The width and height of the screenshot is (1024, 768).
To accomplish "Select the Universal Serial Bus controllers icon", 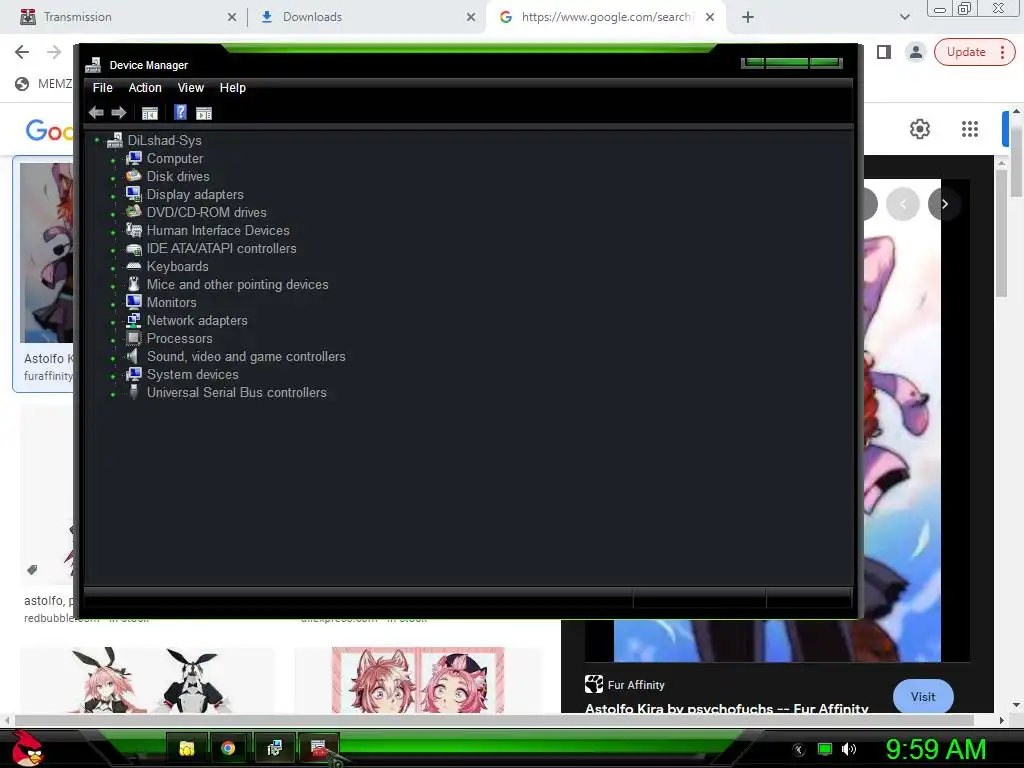I will (x=134, y=392).
